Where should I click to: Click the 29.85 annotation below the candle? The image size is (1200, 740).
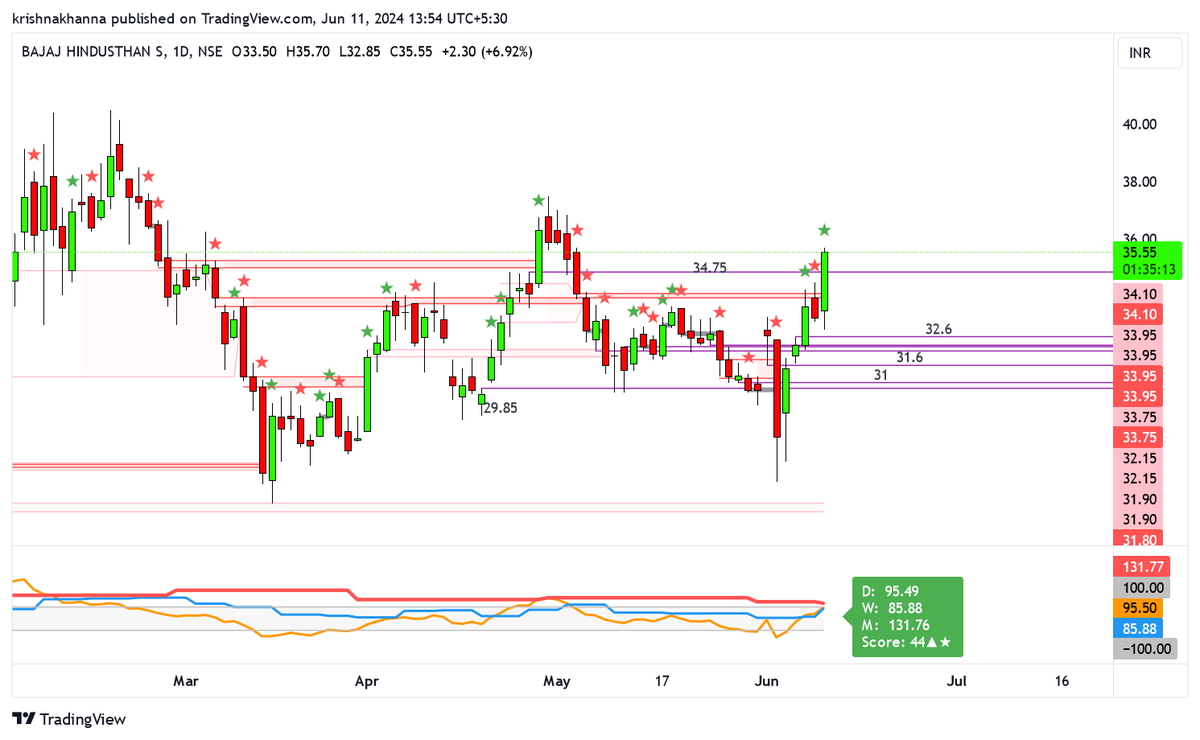501,408
